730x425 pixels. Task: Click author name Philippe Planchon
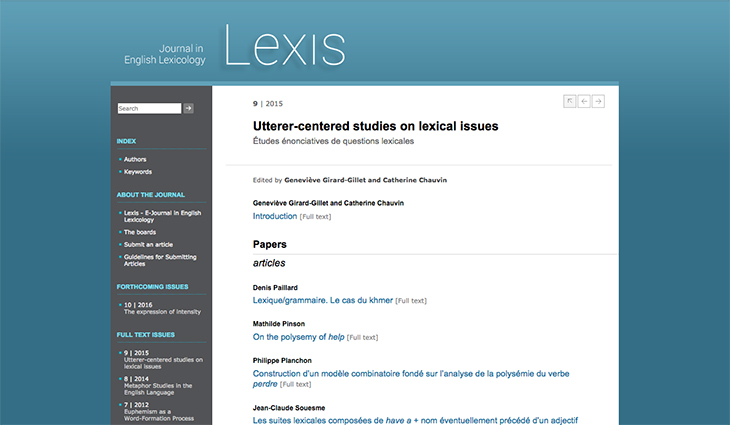pyautogui.click(x=282, y=360)
